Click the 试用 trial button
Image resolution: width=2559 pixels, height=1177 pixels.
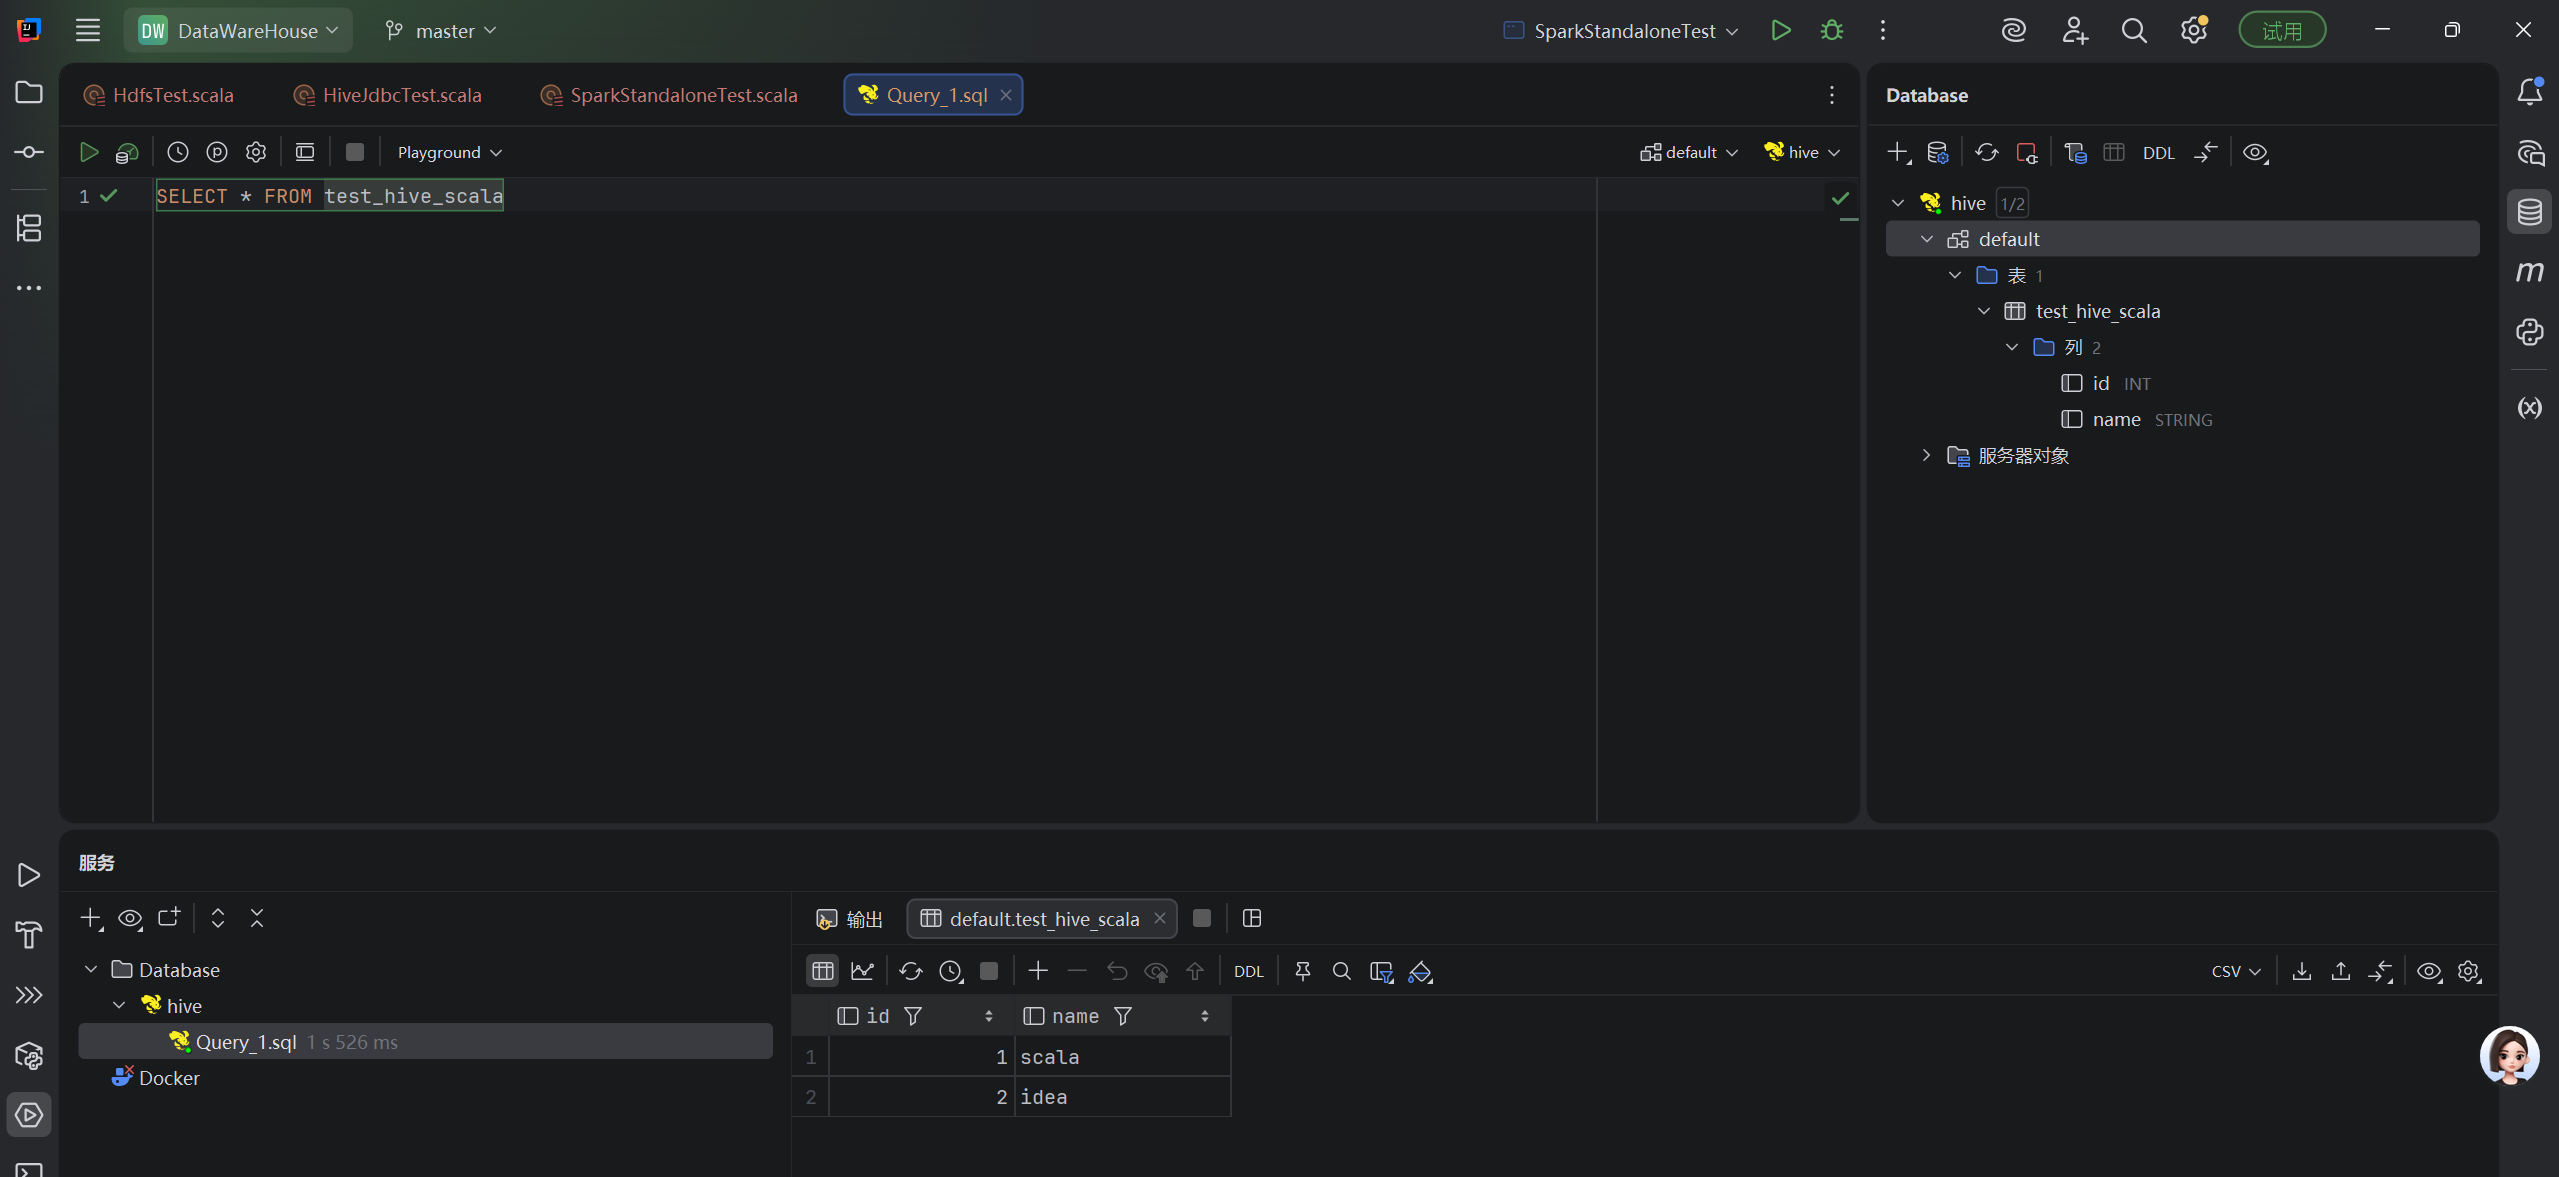(2281, 30)
